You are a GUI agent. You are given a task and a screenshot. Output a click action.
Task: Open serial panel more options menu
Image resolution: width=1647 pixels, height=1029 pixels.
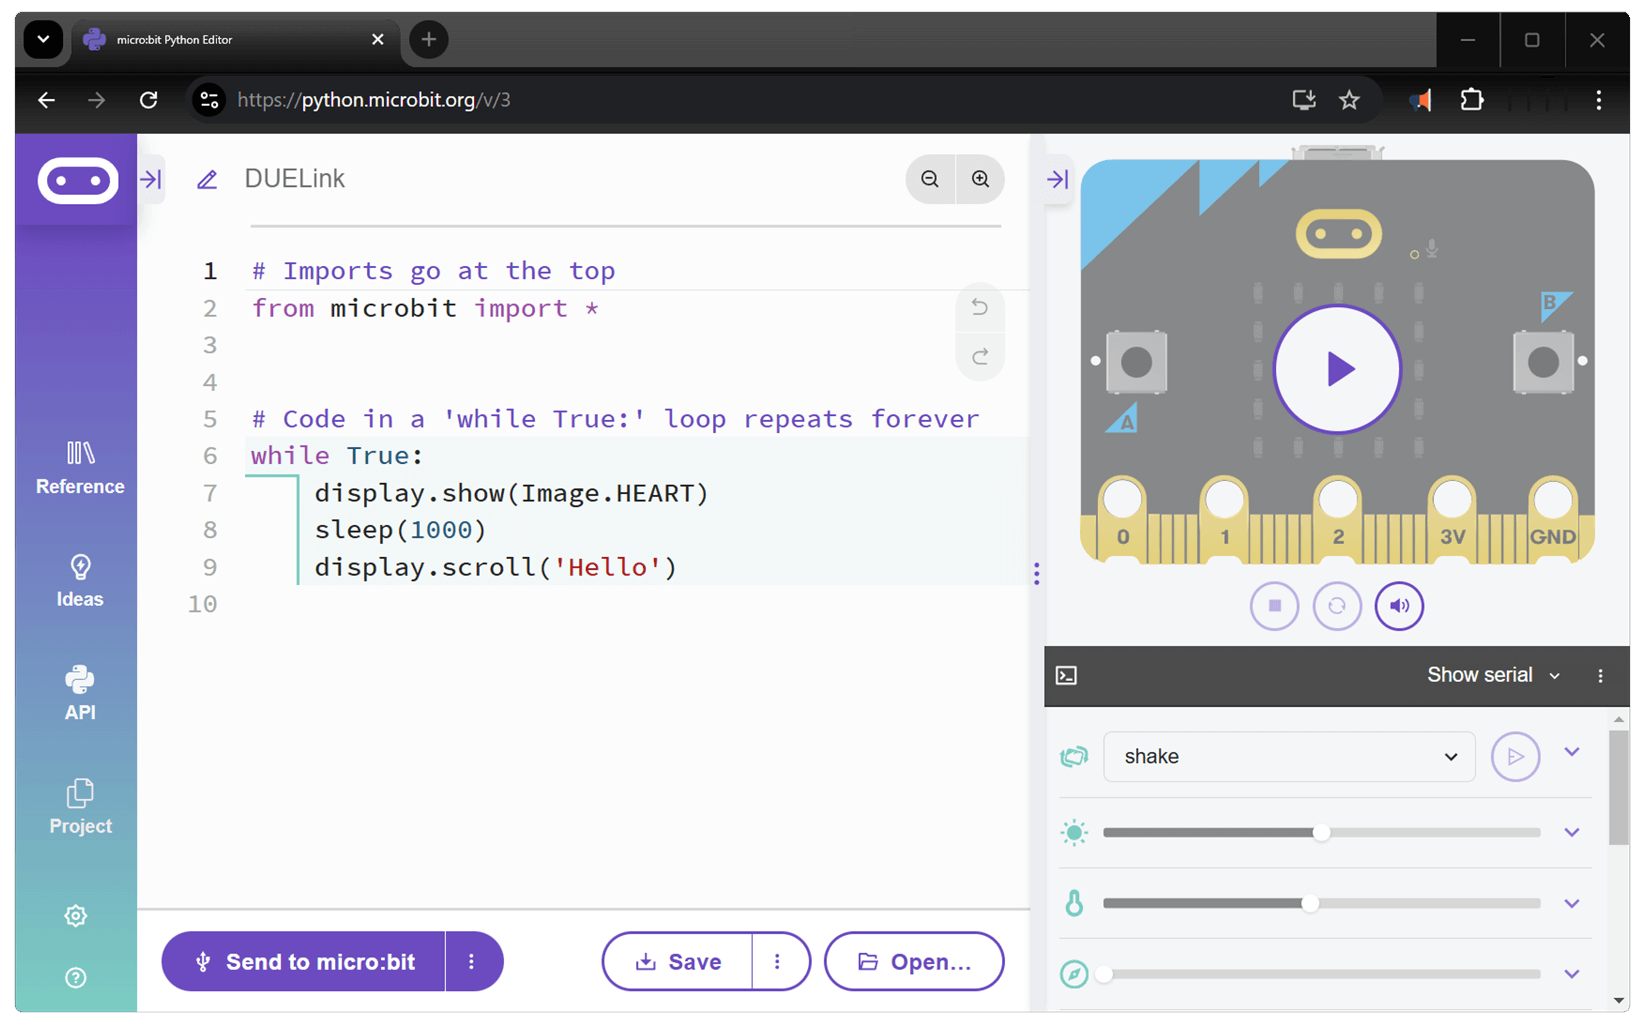1600,676
